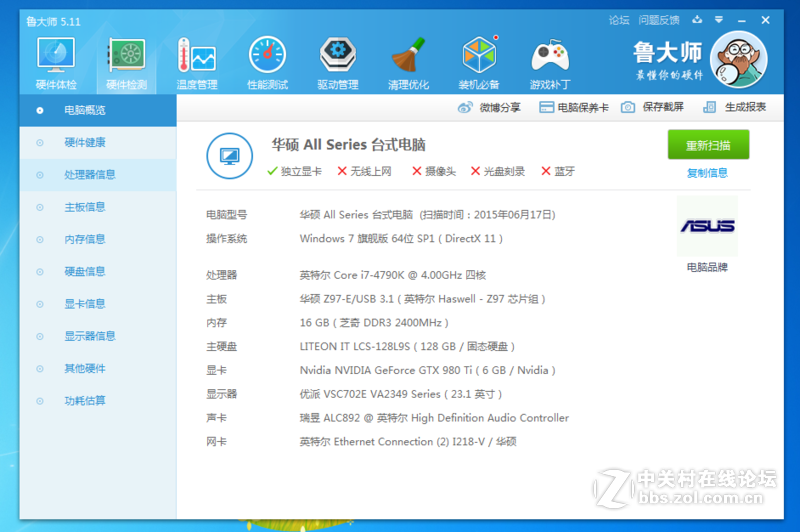The width and height of the screenshot is (800, 532).
Task: Launch 性能测试 performance test
Action: point(267,63)
